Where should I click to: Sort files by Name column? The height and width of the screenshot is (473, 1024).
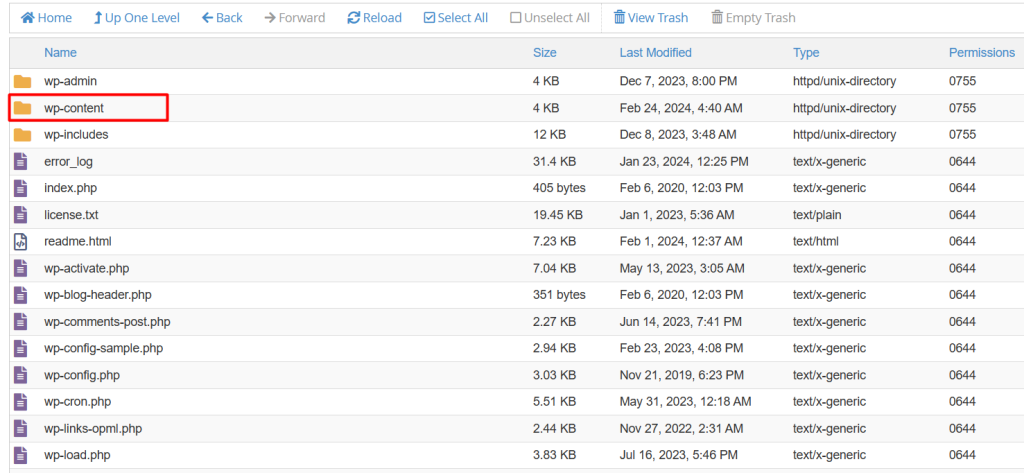[x=60, y=53]
